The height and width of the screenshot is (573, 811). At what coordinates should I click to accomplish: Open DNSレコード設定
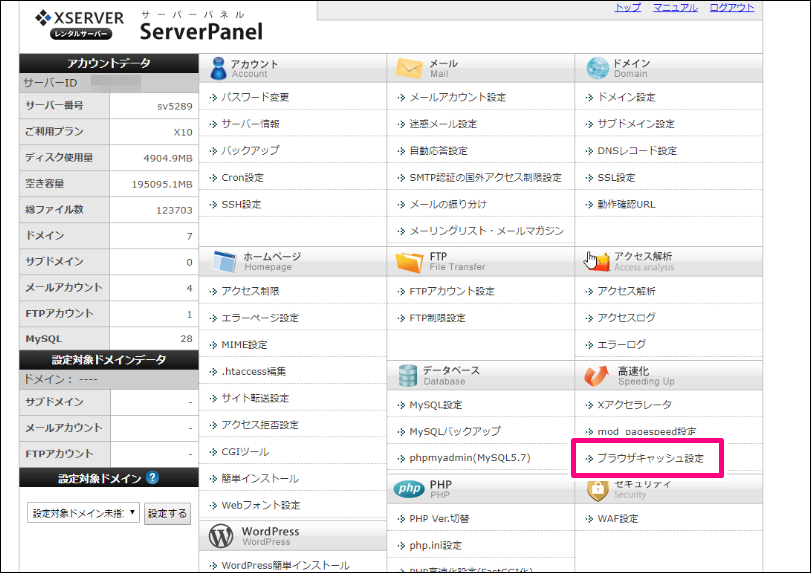(x=637, y=150)
